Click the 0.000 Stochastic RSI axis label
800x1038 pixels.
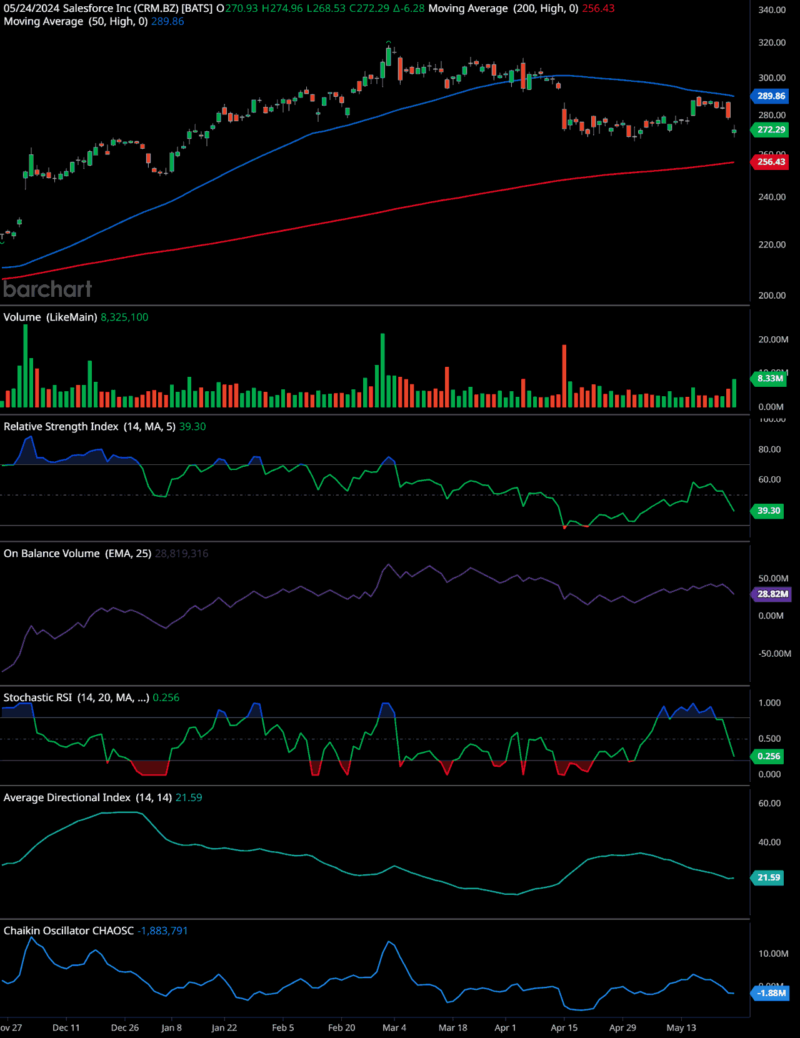coord(769,774)
